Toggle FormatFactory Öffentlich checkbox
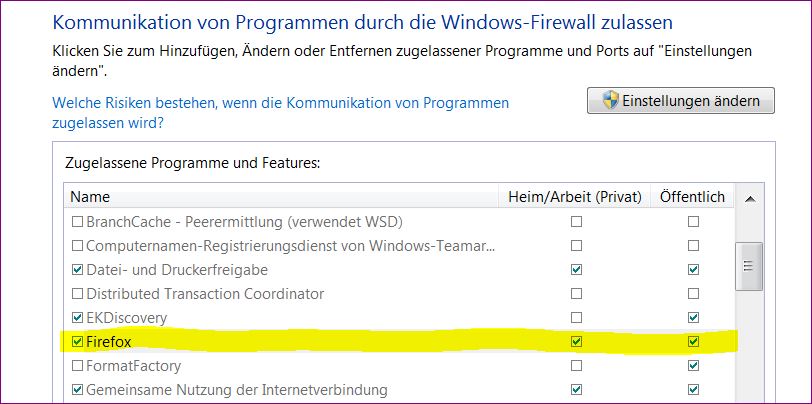Image resolution: width=812 pixels, height=404 pixels. click(x=693, y=366)
